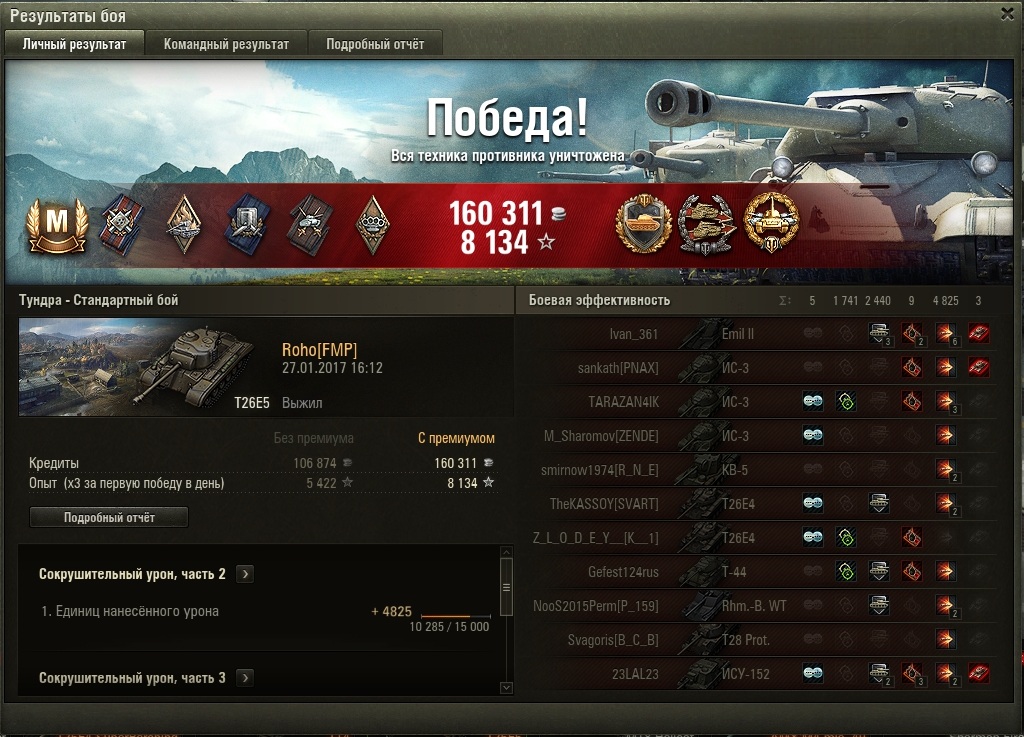This screenshot has width=1024, height=737.
Task: Expand mission Сокрушительный урон, часть 3
Action: click(245, 678)
